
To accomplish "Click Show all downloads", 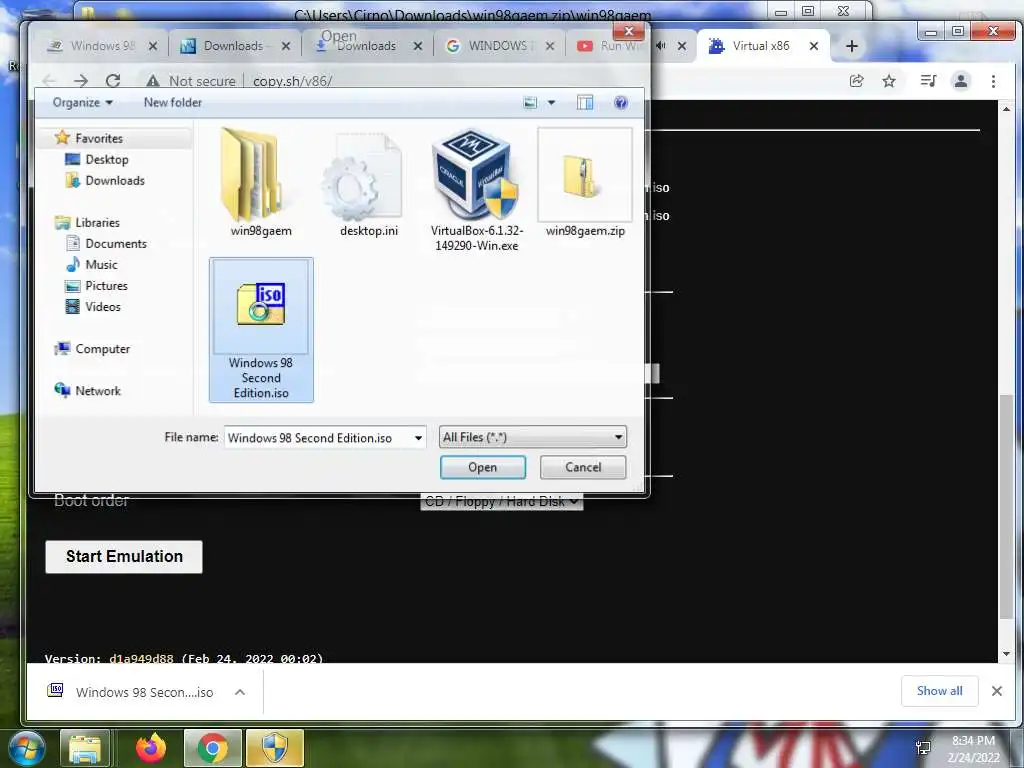I will coord(939,691).
